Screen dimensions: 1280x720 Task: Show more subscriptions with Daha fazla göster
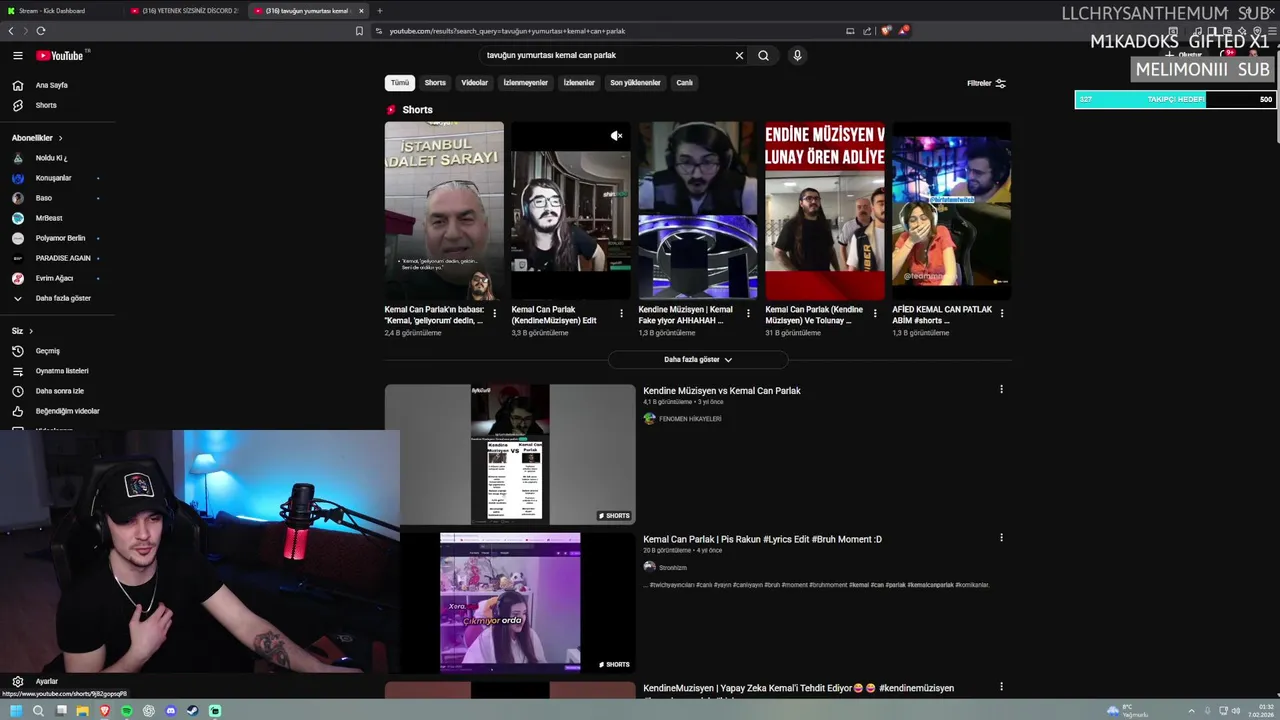(58, 298)
